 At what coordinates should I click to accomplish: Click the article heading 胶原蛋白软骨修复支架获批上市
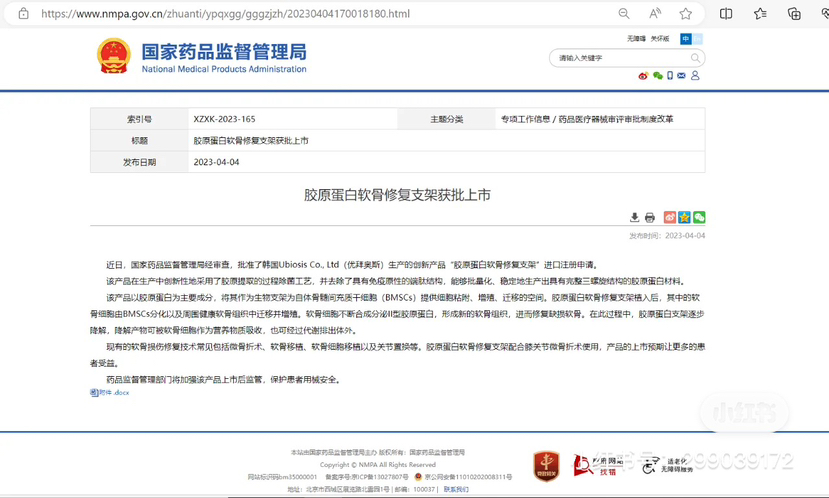397,195
